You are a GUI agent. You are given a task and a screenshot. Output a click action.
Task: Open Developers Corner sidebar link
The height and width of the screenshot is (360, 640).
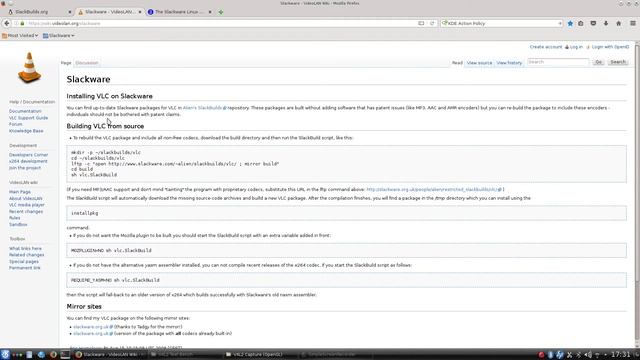(28, 155)
